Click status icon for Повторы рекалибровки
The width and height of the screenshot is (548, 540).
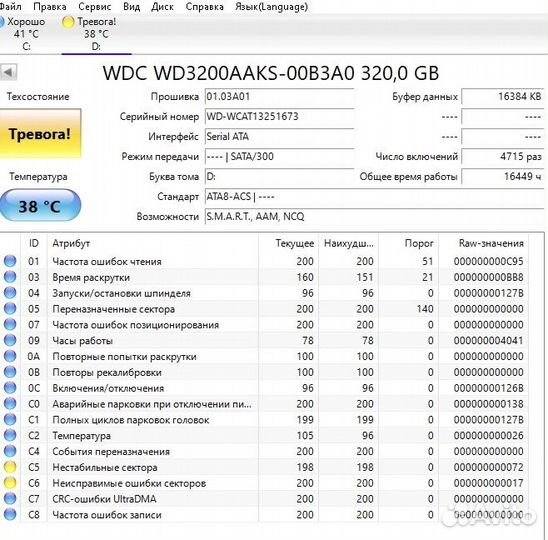point(10,372)
